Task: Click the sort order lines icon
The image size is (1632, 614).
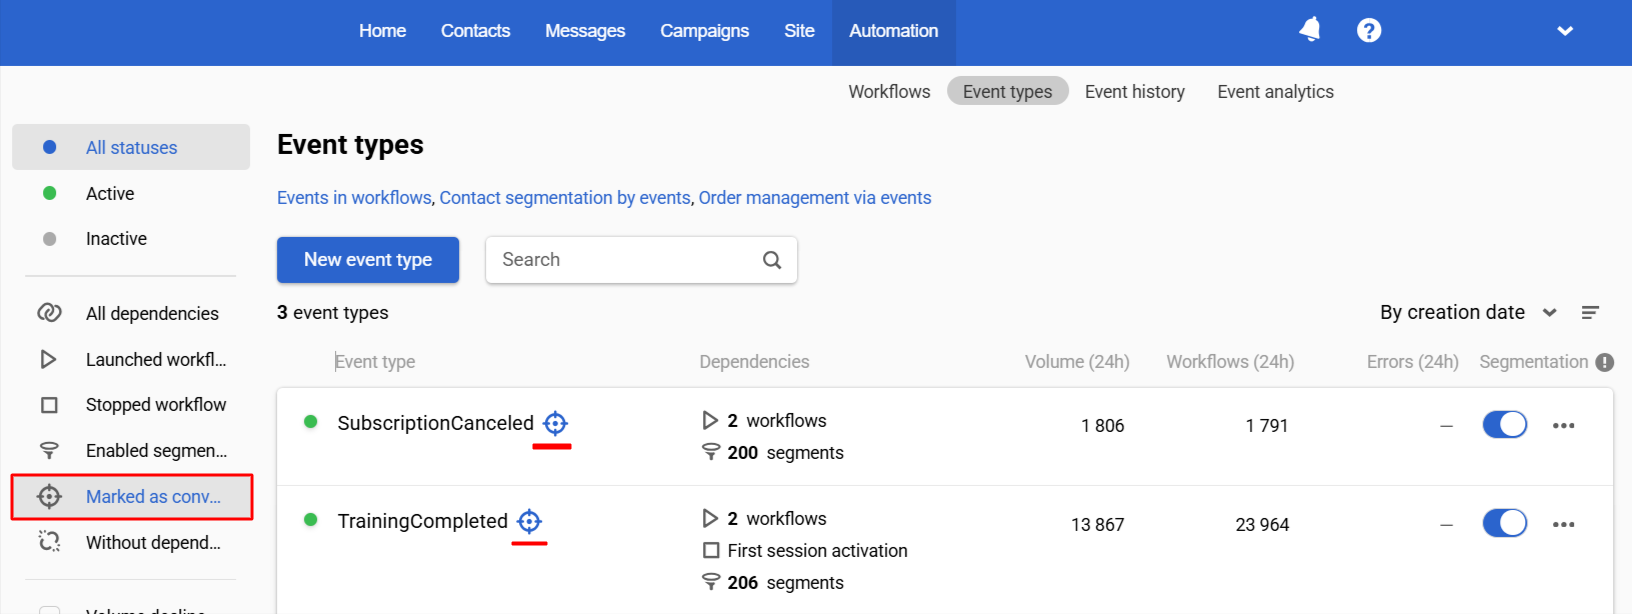Action: (x=1590, y=313)
